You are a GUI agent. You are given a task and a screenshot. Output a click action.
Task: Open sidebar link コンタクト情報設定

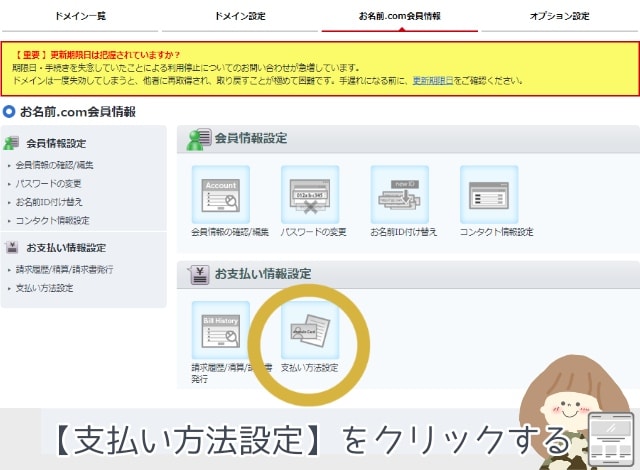pos(52,221)
